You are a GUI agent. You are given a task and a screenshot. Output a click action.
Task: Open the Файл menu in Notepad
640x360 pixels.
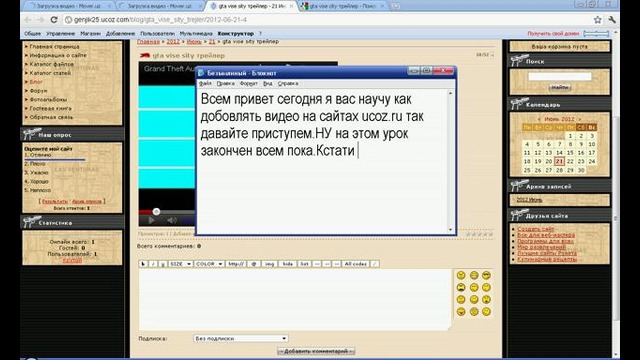coord(205,83)
